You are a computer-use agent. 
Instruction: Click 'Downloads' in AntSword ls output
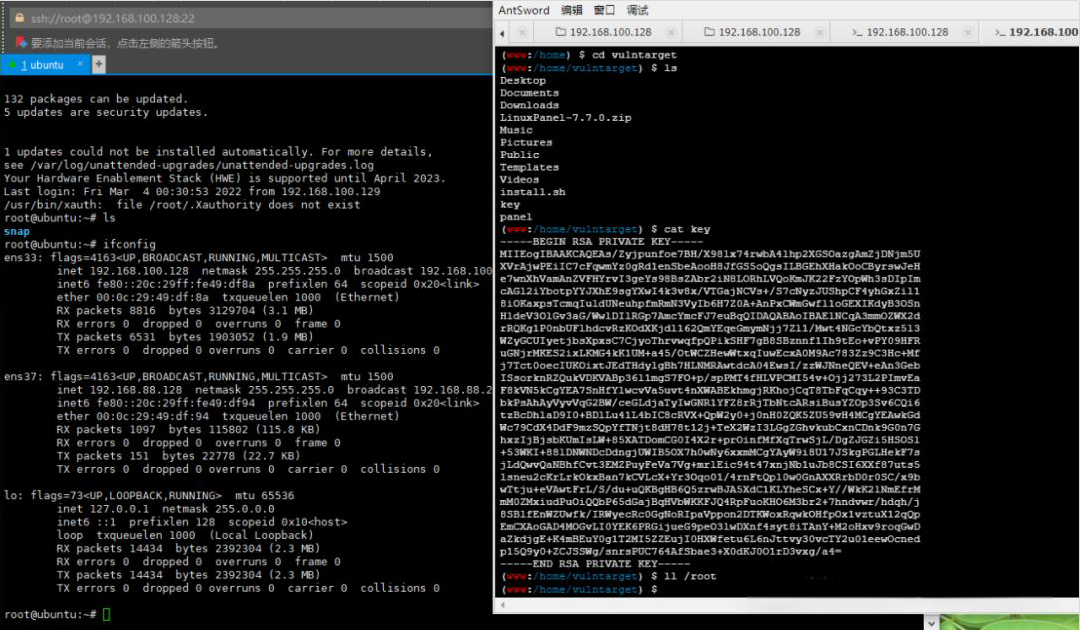(529, 105)
